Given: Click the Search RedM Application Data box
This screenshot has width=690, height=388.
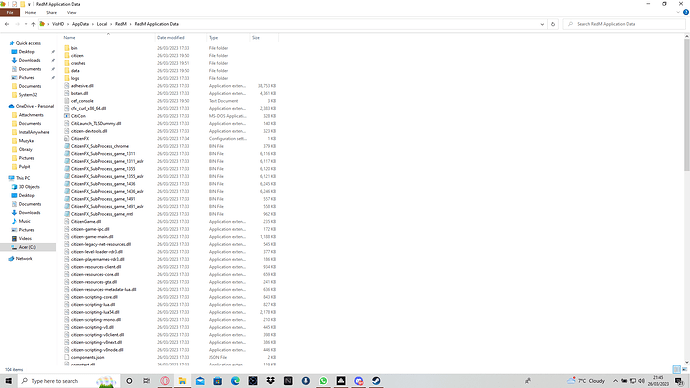Looking at the screenshot, I should pyautogui.click(x=624, y=24).
